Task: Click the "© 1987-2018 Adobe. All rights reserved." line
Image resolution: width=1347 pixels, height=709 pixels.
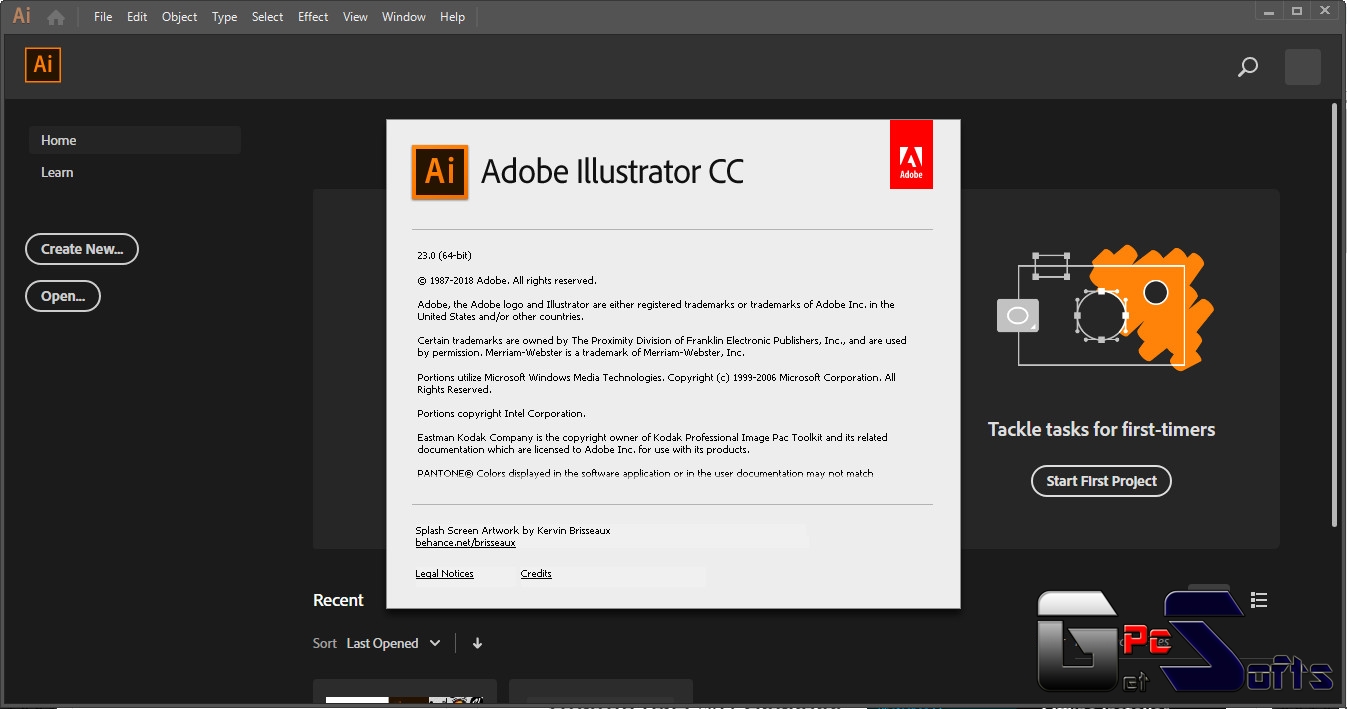Action: tap(506, 281)
